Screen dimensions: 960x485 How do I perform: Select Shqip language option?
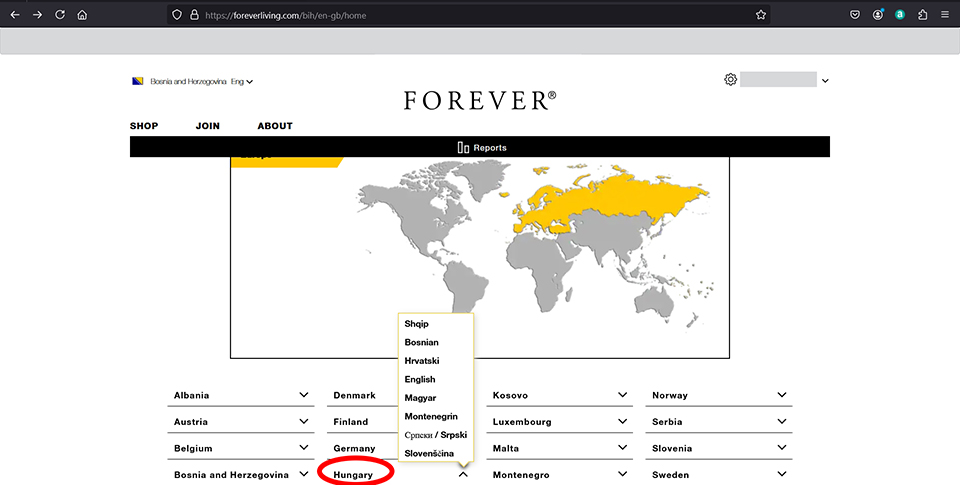416,324
